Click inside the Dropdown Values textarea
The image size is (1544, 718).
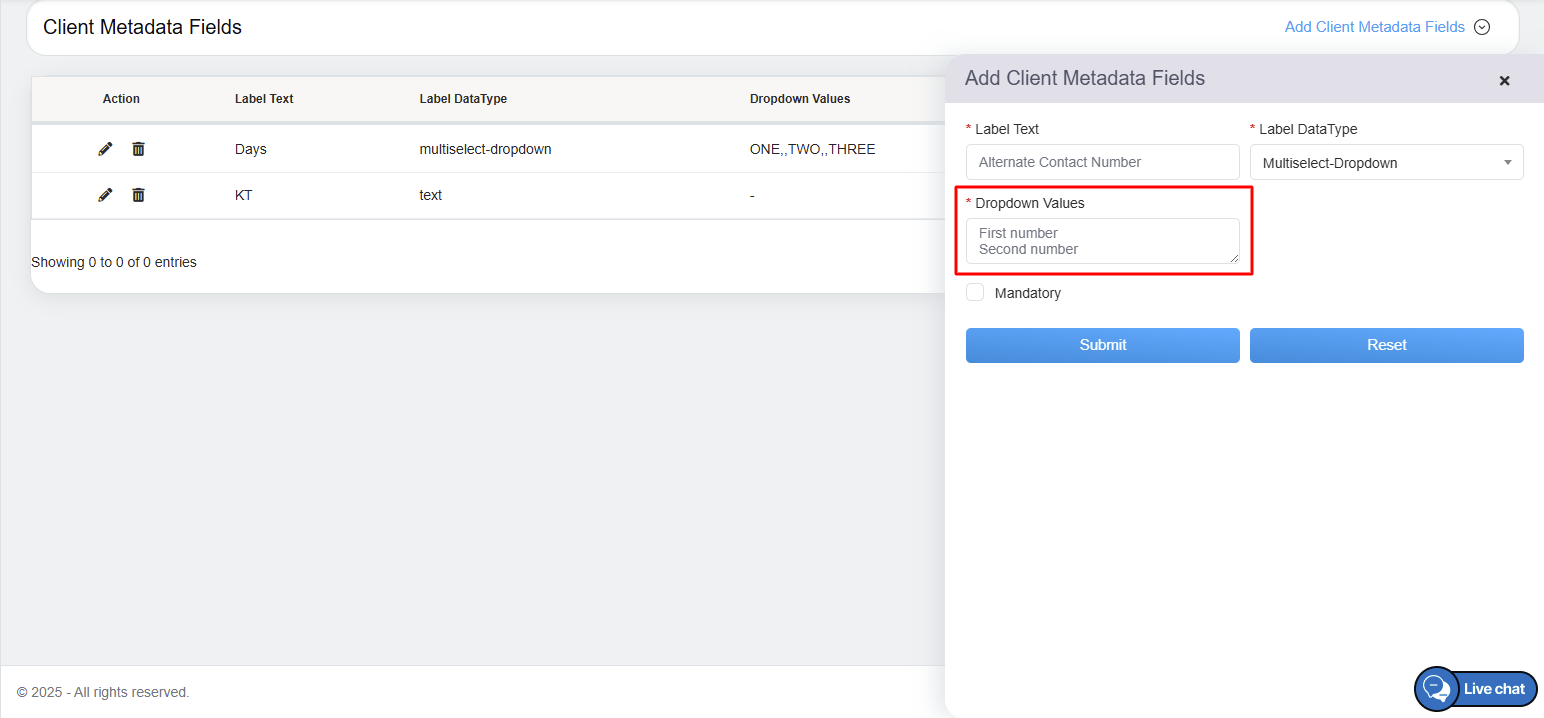coord(1100,241)
